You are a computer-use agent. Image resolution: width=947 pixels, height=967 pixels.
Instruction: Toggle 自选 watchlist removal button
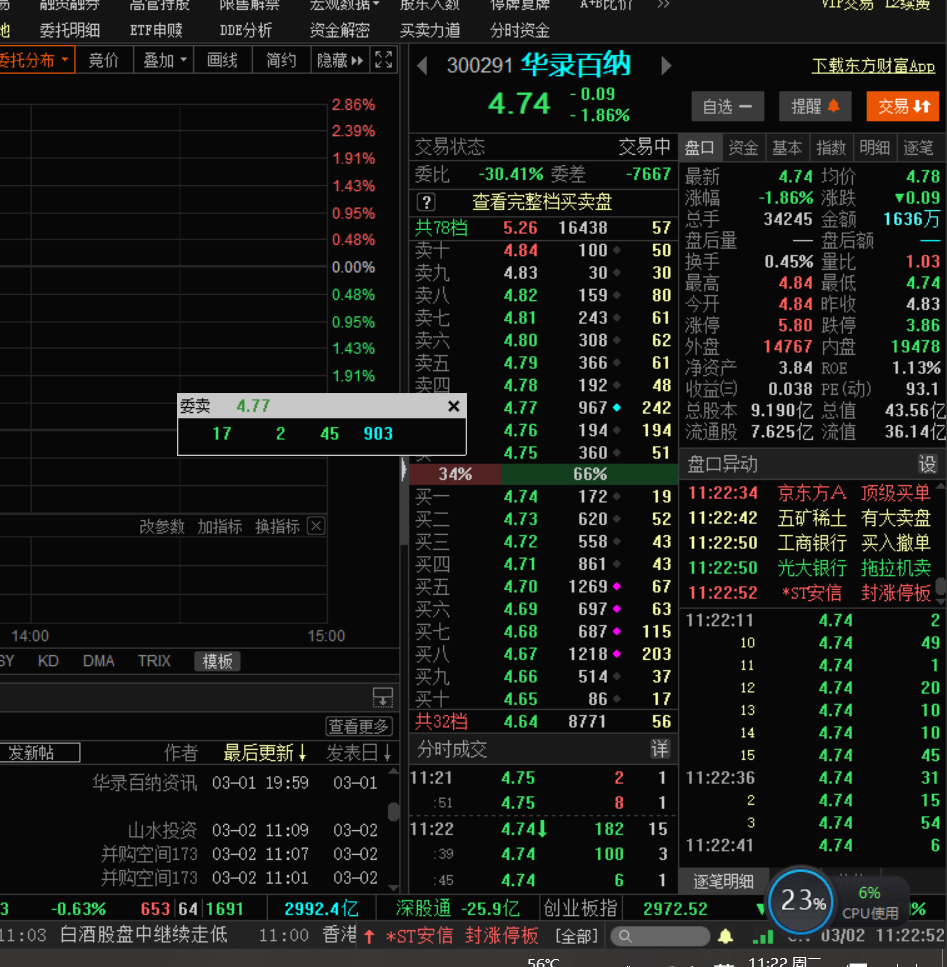[728, 107]
